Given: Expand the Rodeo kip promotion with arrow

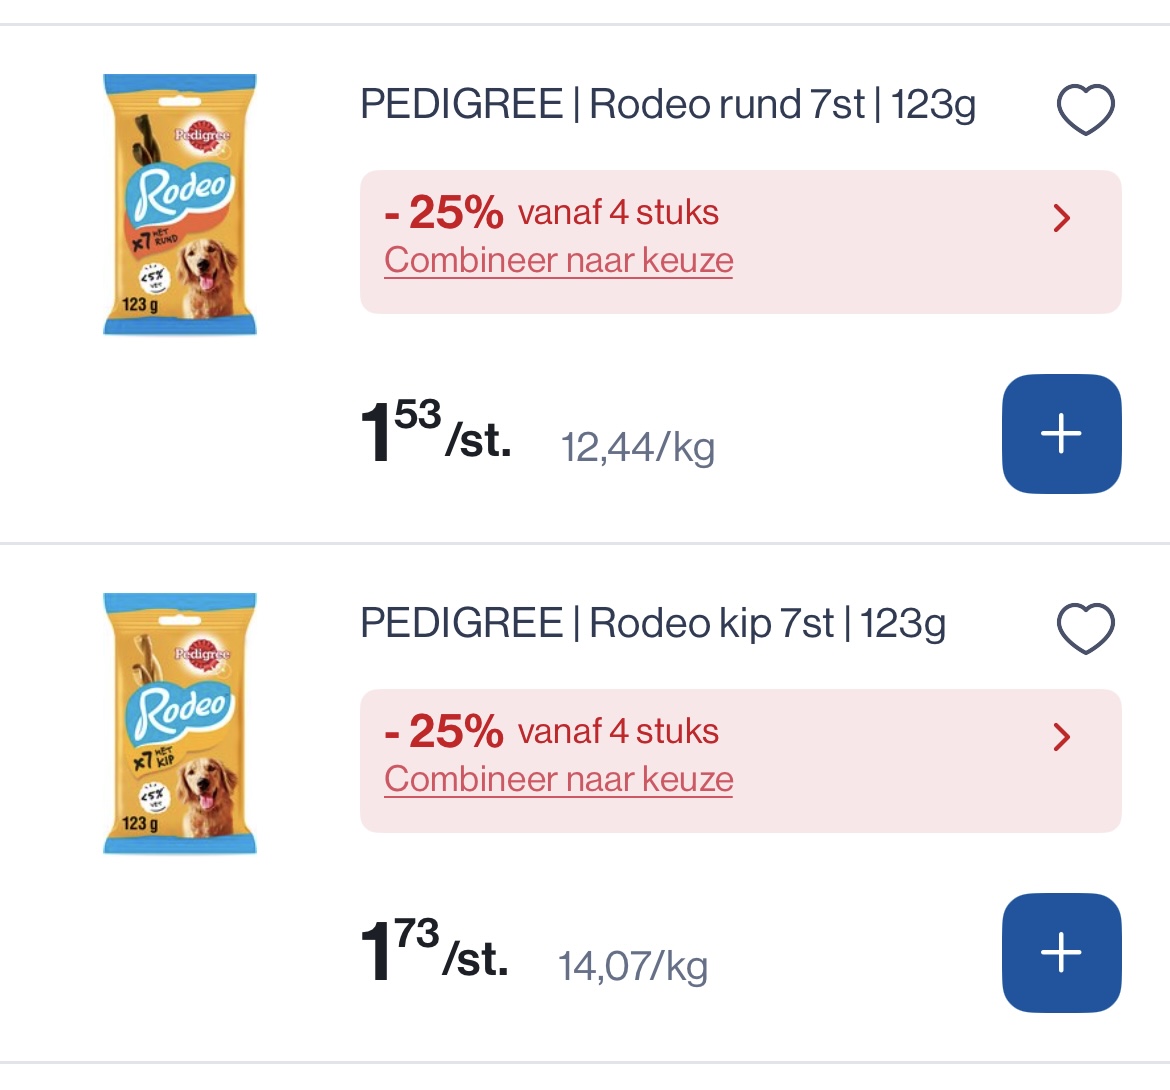Looking at the screenshot, I should click(x=1061, y=737).
